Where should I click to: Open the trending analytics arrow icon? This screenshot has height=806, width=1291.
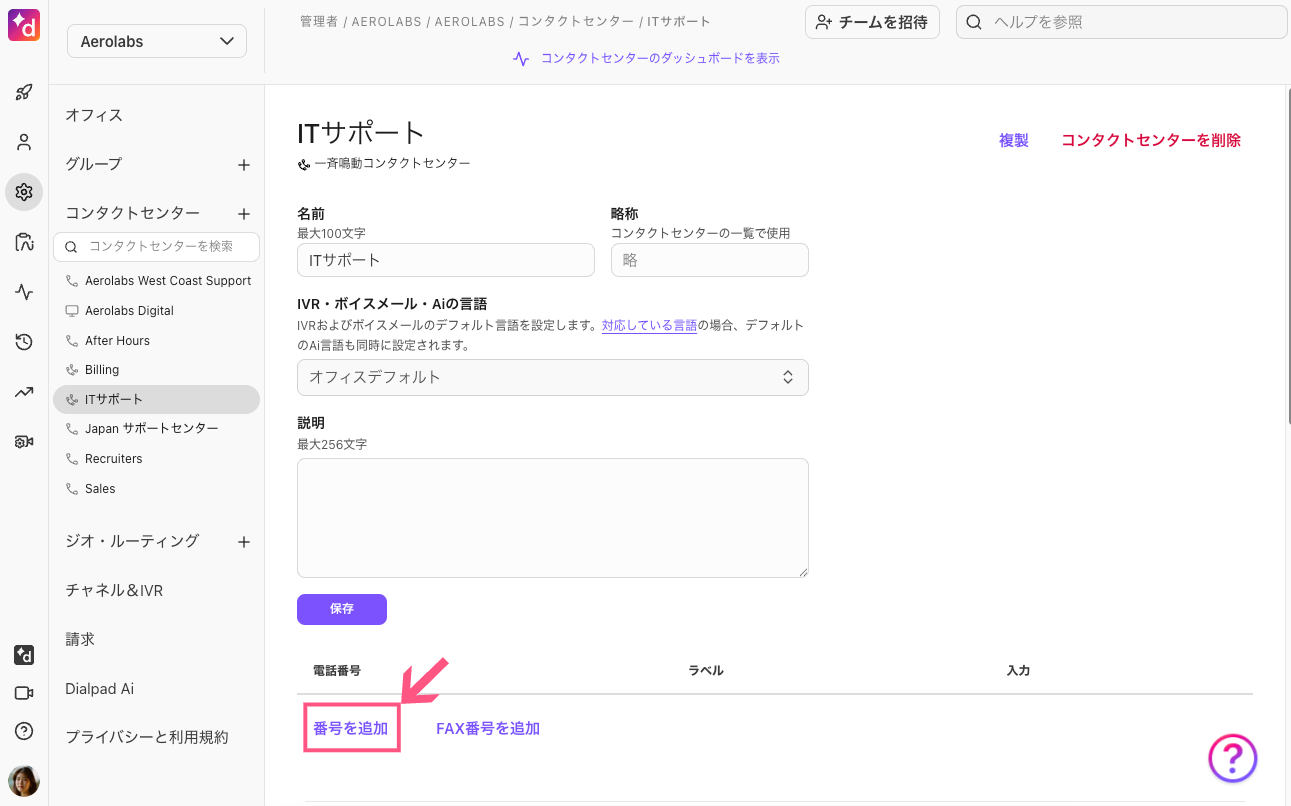(x=24, y=392)
